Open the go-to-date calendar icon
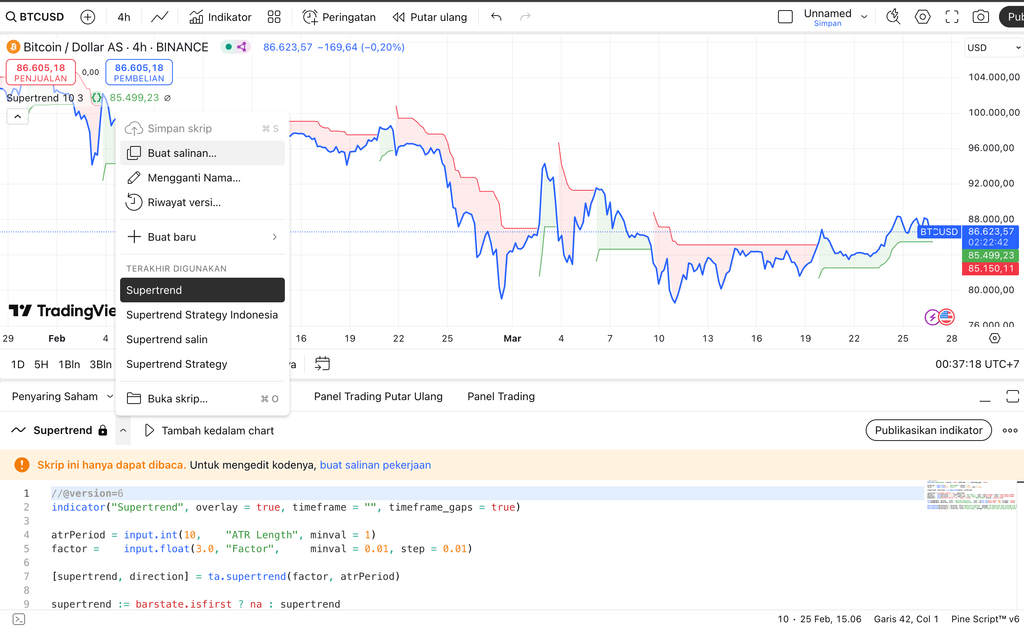The image size is (1024, 627). point(322,364)
